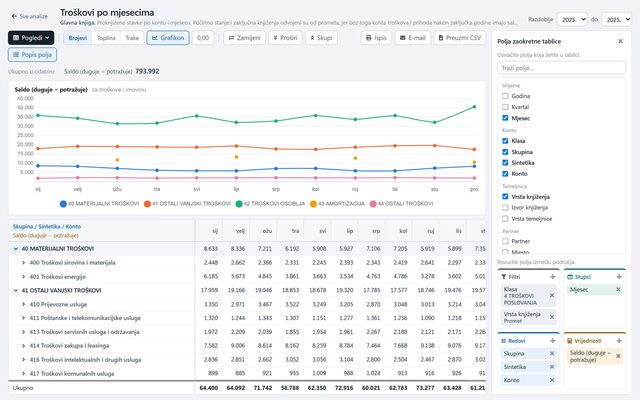Check the Izvor knjiženja checkbox
Screen dimensions: 640x400
tap(505, 207)
